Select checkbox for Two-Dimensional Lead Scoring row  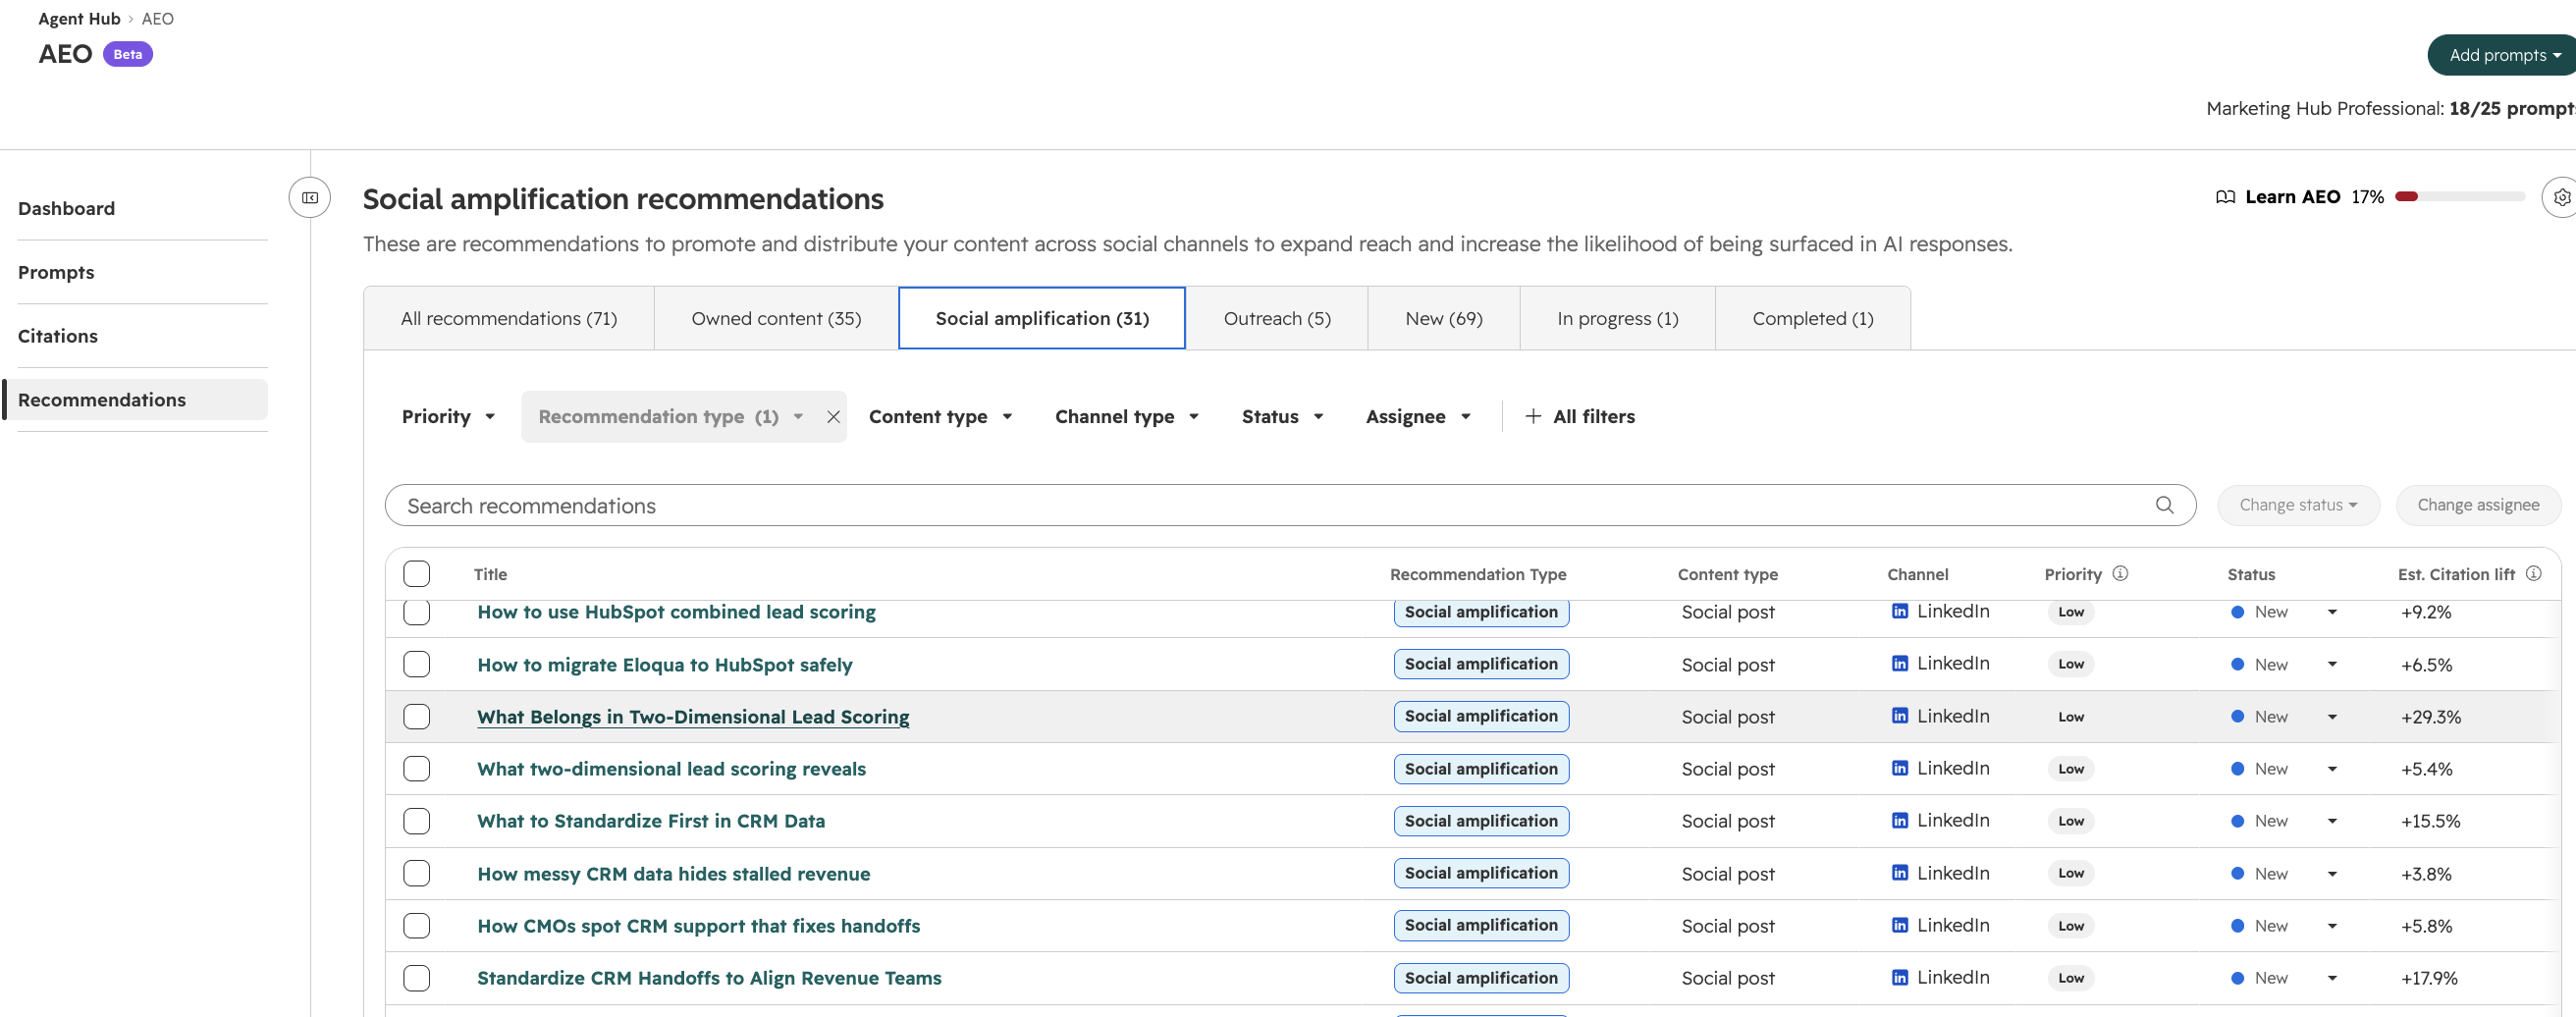tap(417, 717)
